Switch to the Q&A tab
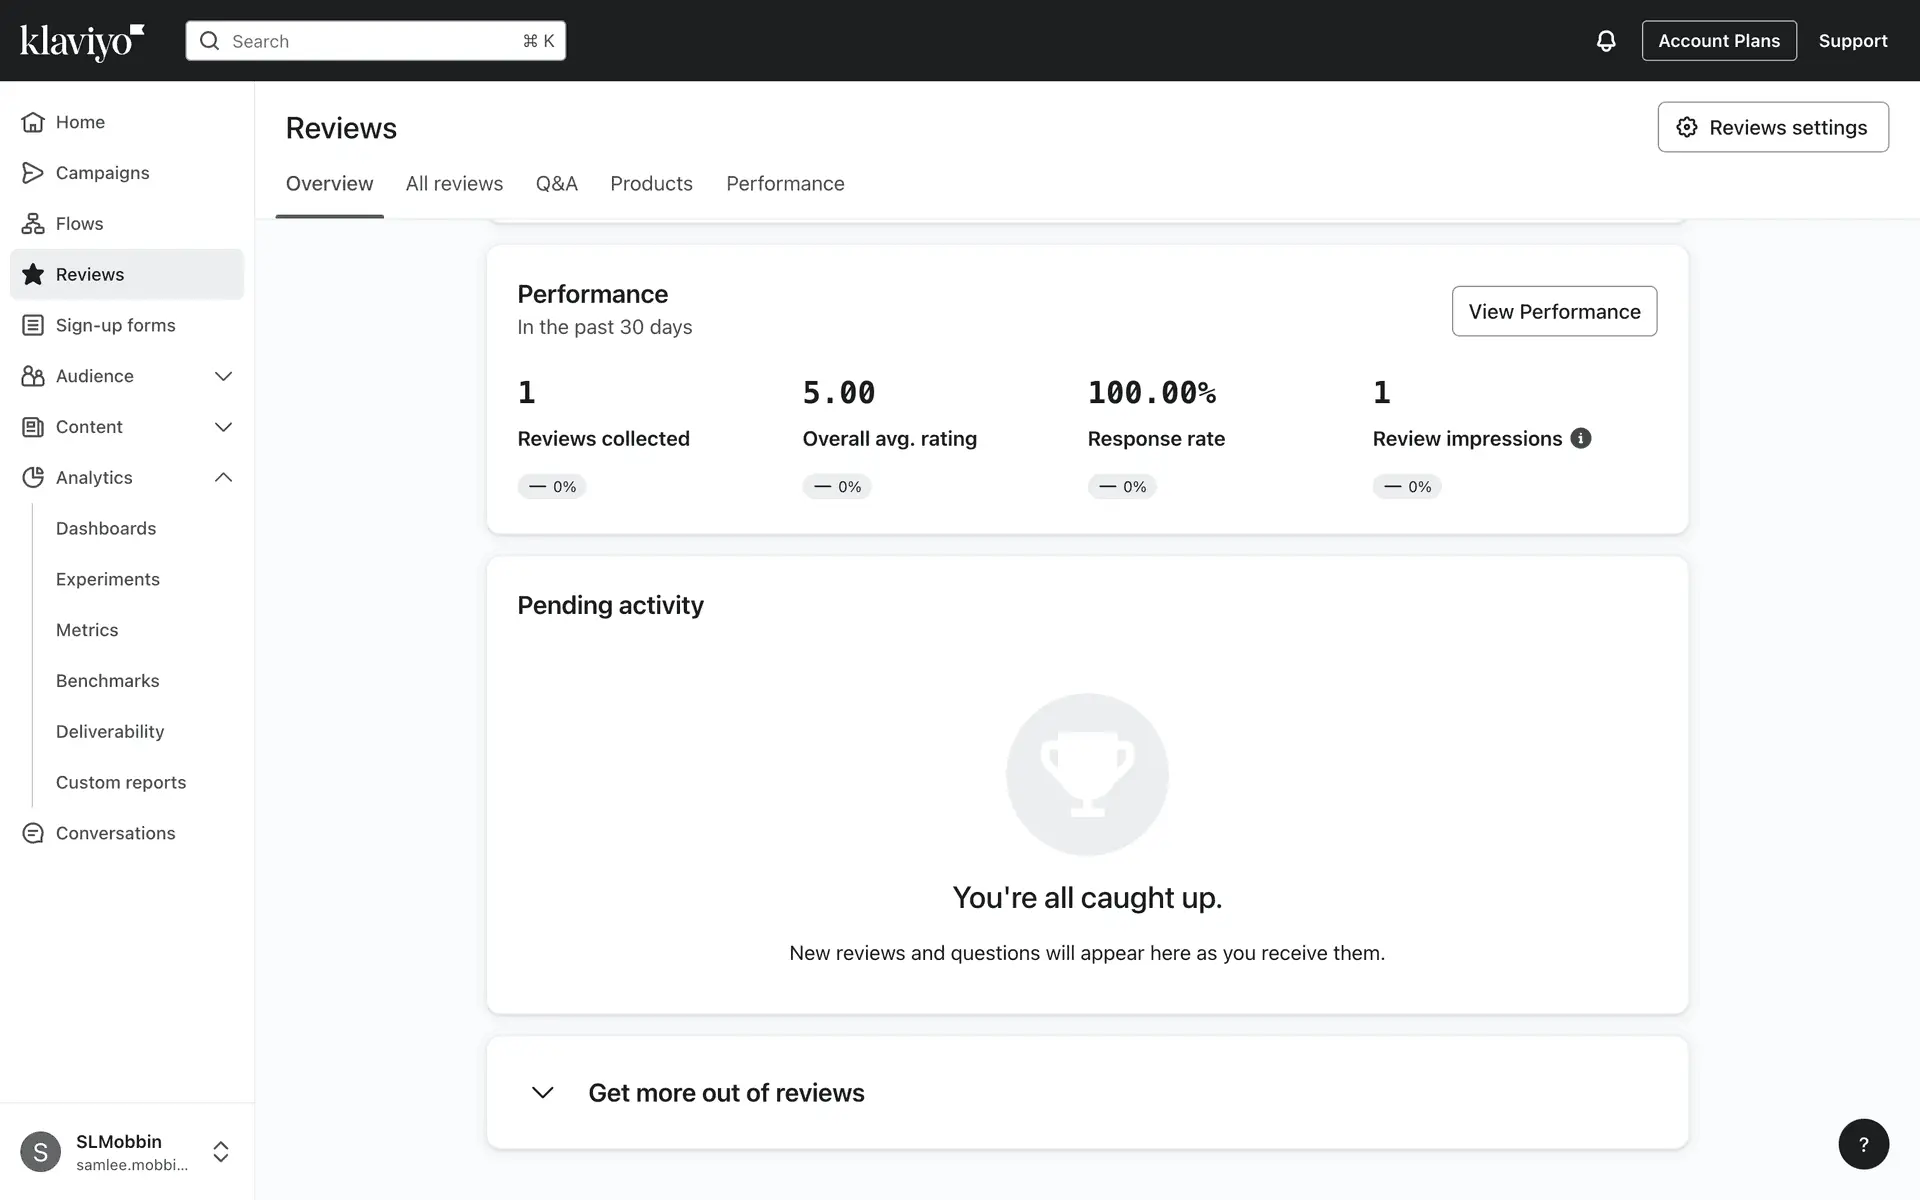This screenshot has width=1920, height=1200. [556, 184]
